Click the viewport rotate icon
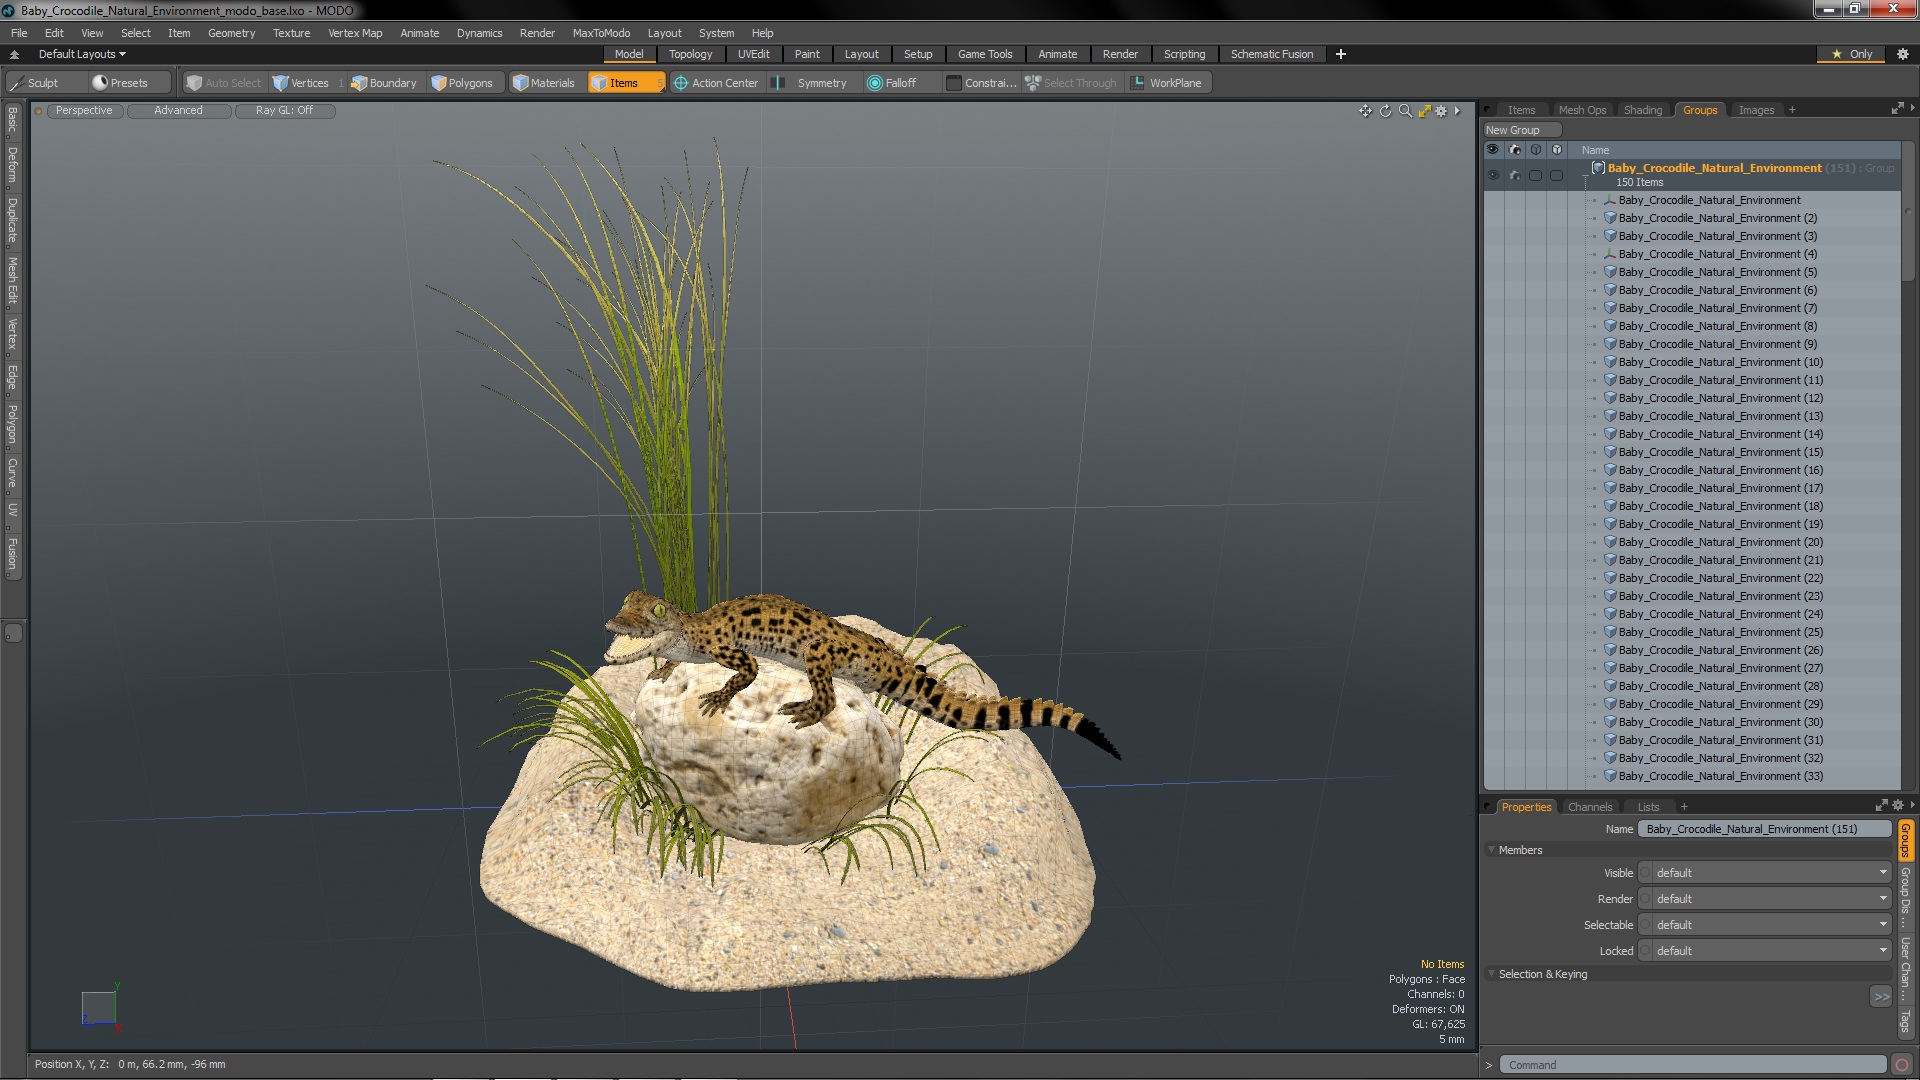 click(1385, 111)
